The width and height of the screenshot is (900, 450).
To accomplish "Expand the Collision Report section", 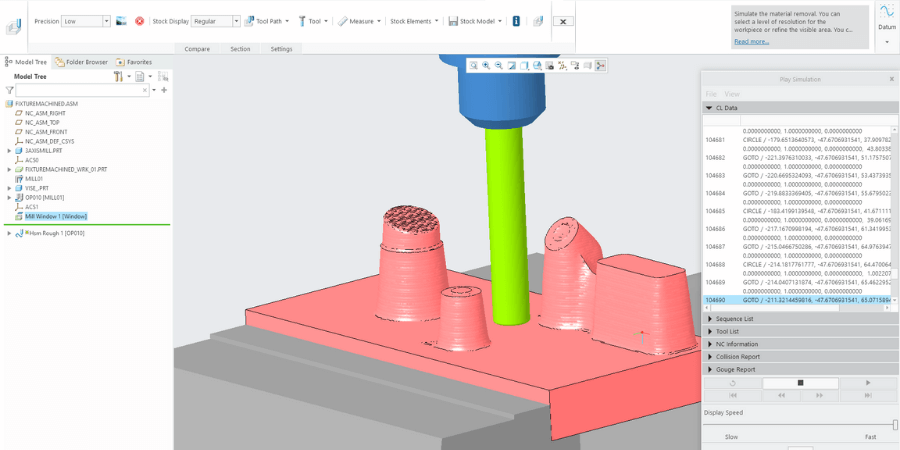I will click(x=739, y=356).
